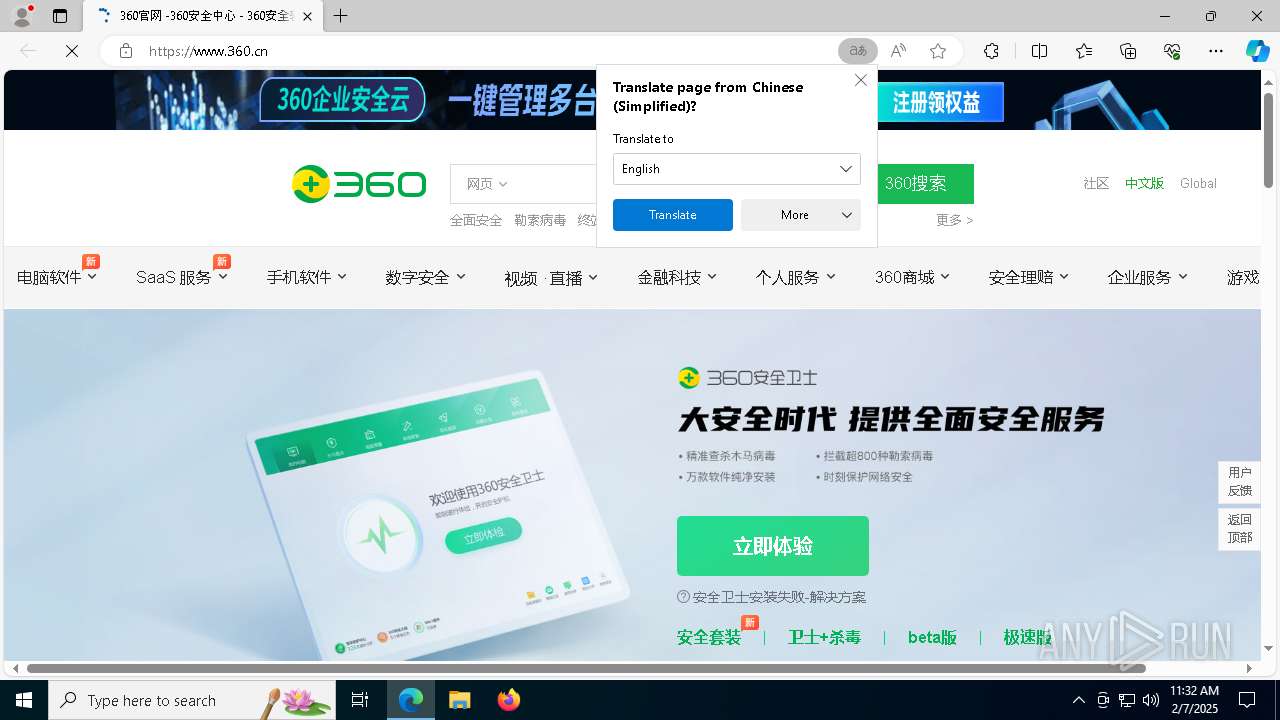Expand the 手机软件 navigation menu
1280x720 pixels.
coord(306,277)
